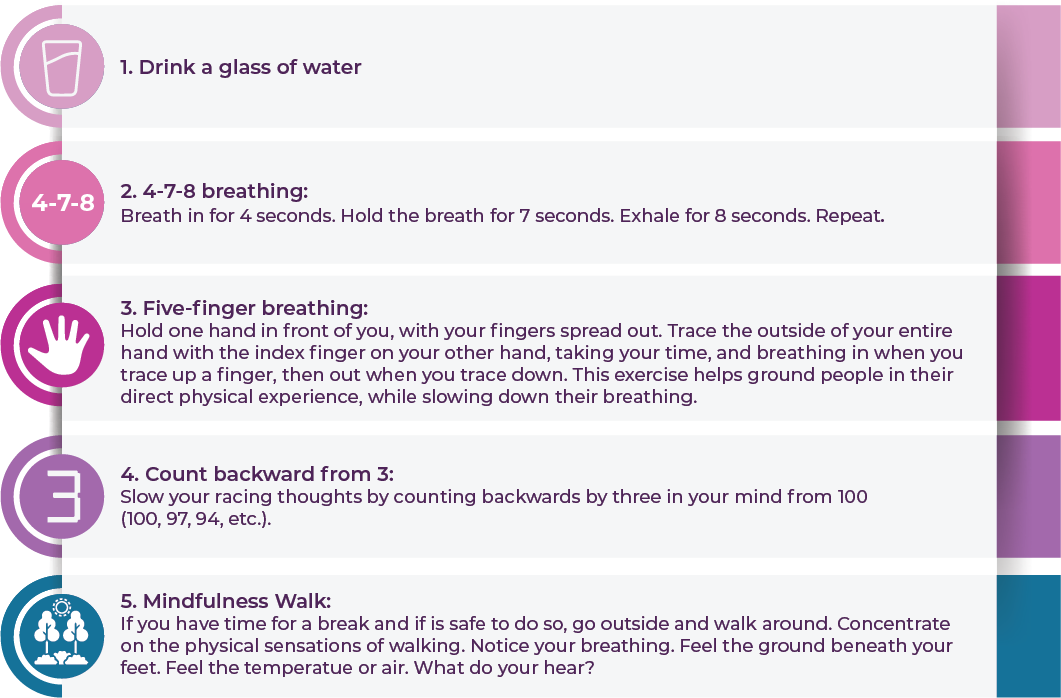Image resolution: width=1061 pixels, height=698 pixels.
Task: Click the 4-7-8 breathing instruction sentence
Action: pyautogui.click(x=502, y=216)
